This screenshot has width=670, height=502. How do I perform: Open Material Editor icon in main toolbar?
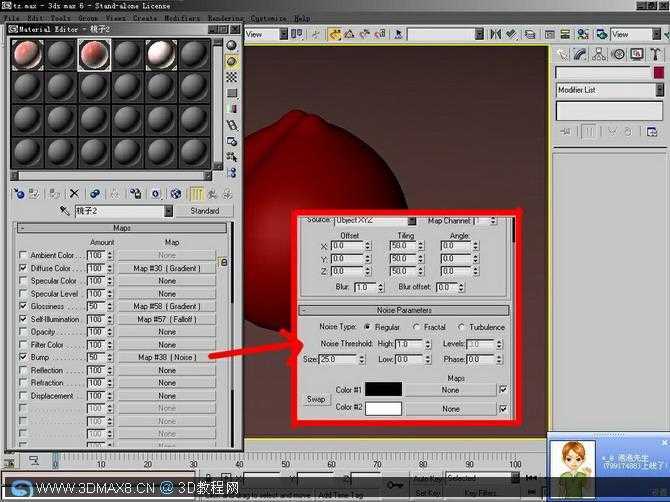tap(582, 34)
